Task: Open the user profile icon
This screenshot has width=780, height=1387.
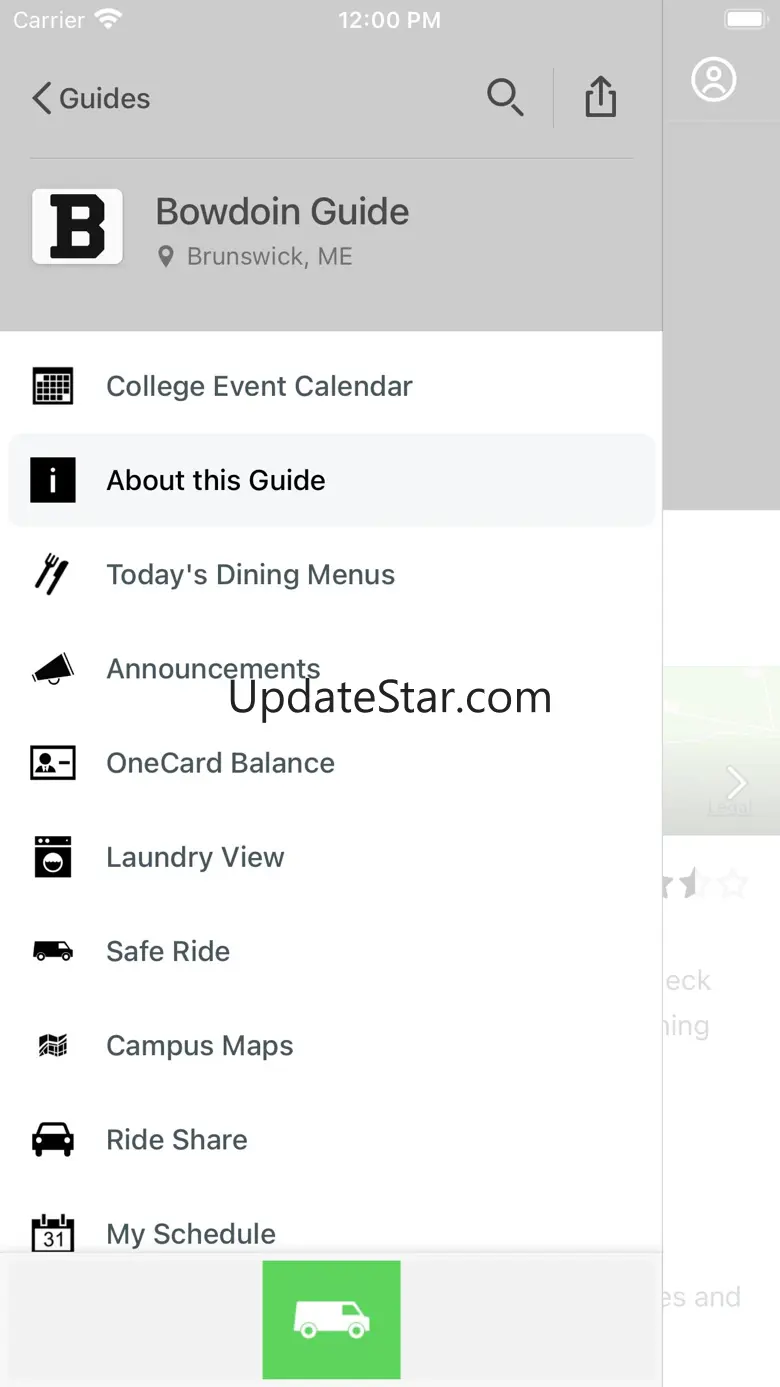Action: click(x=714, y=79)
